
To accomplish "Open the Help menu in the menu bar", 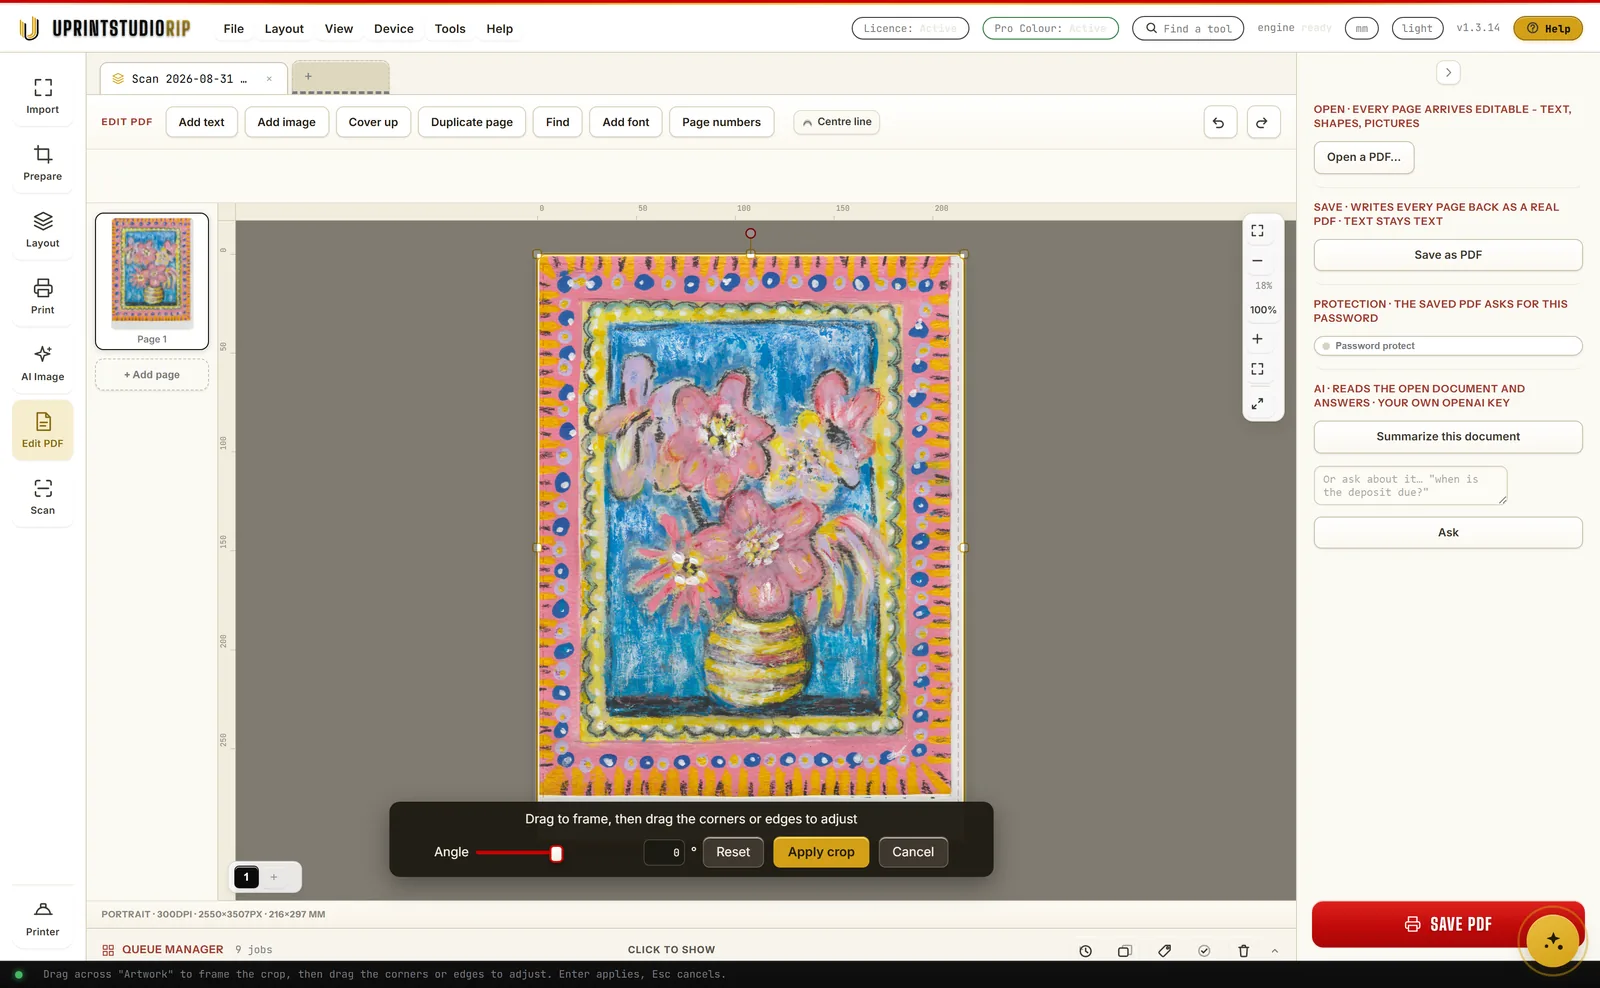I will (500, 29).
